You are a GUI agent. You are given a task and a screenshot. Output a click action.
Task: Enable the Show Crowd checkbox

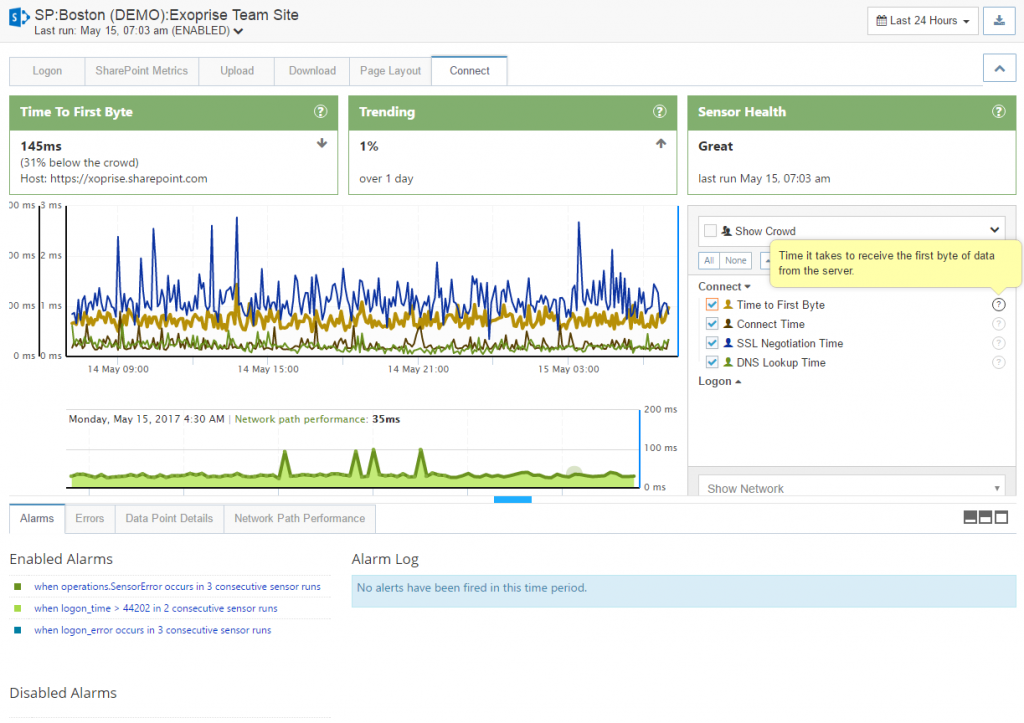709,230
